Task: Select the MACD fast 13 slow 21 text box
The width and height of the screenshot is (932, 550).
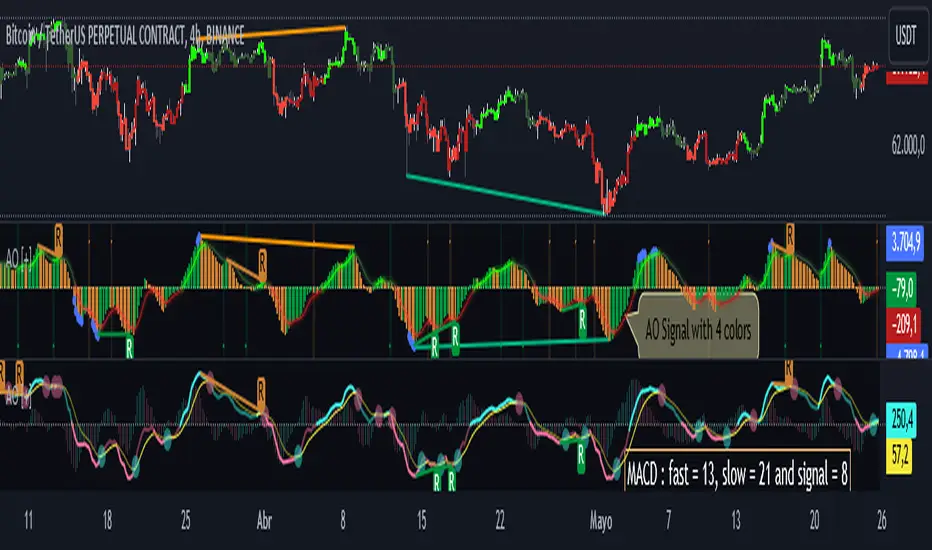Action: [x=737, y=474]
